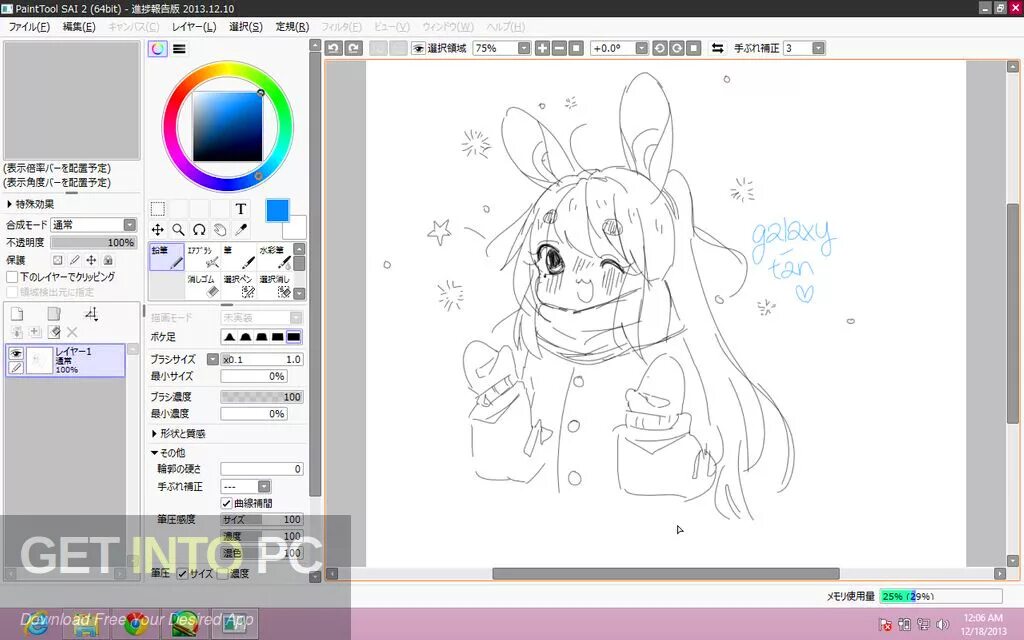Image resolution: width=1024 pixels, height=640 pixels.
Task: Reset zoom with the square button
Action: click(x=576, y=48)
